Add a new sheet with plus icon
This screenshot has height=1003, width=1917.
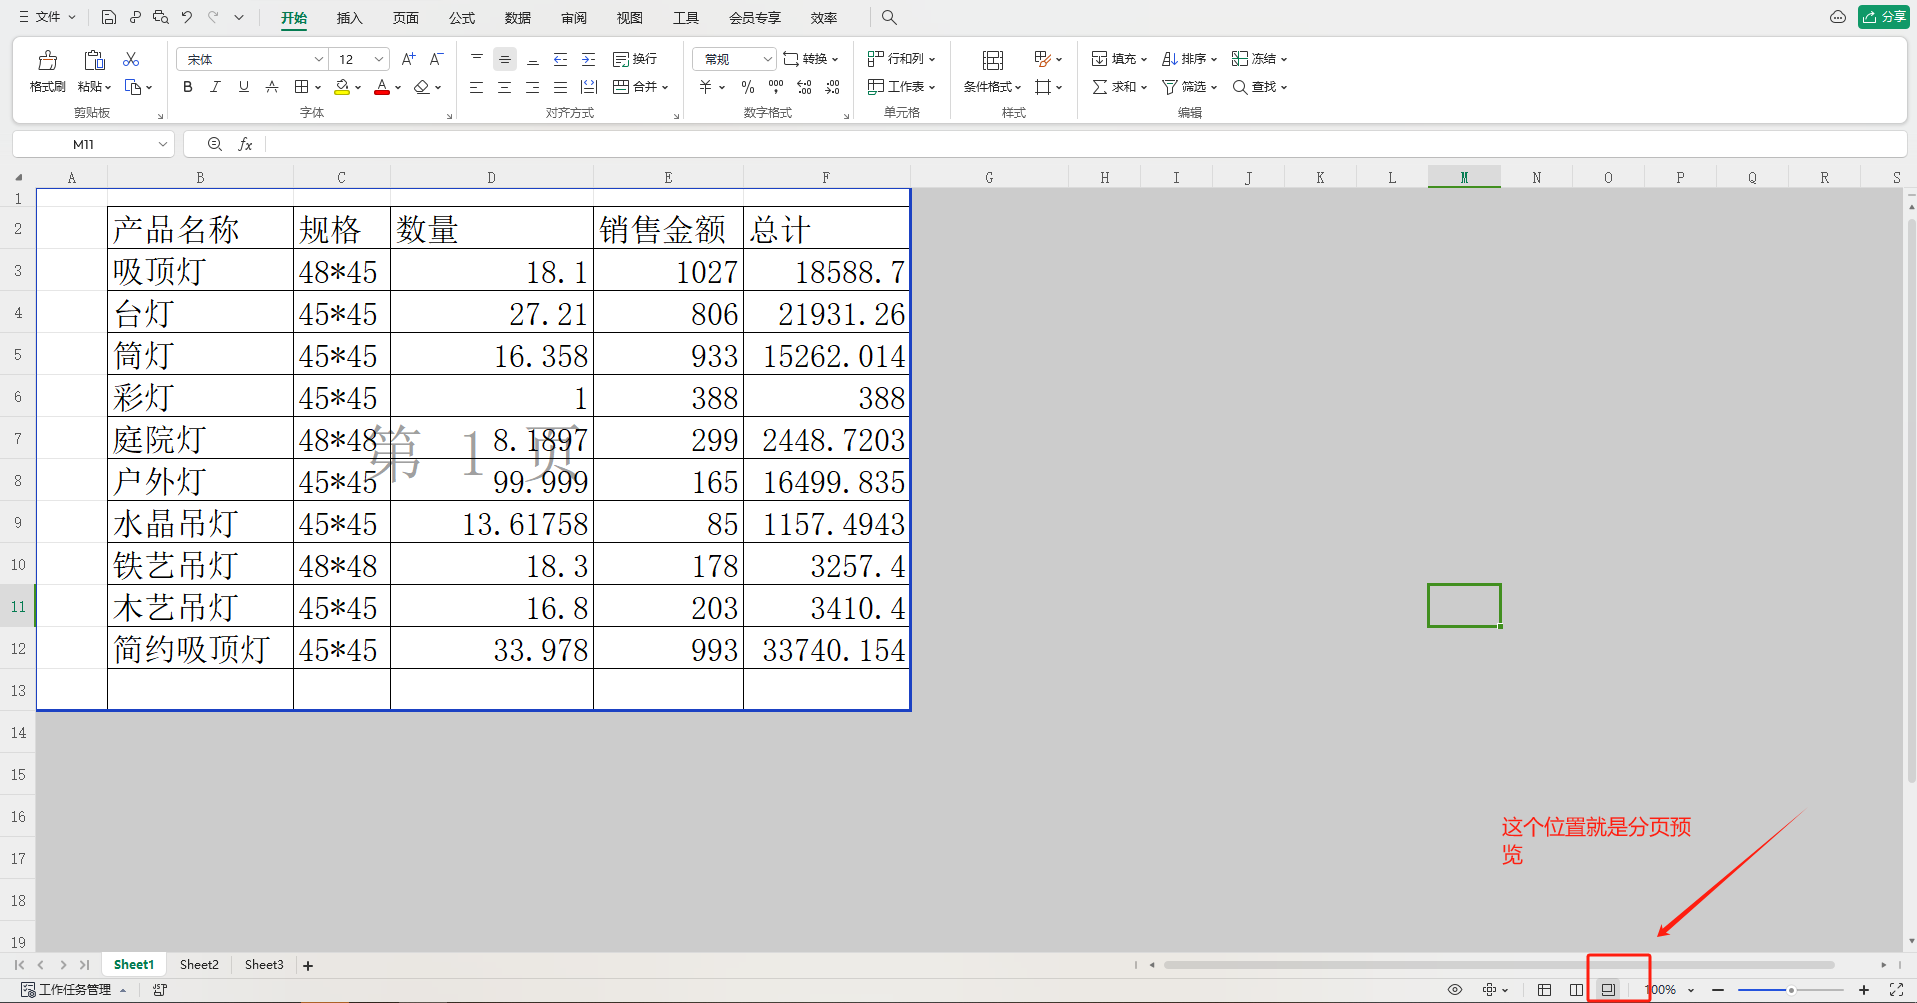(308, 966)
